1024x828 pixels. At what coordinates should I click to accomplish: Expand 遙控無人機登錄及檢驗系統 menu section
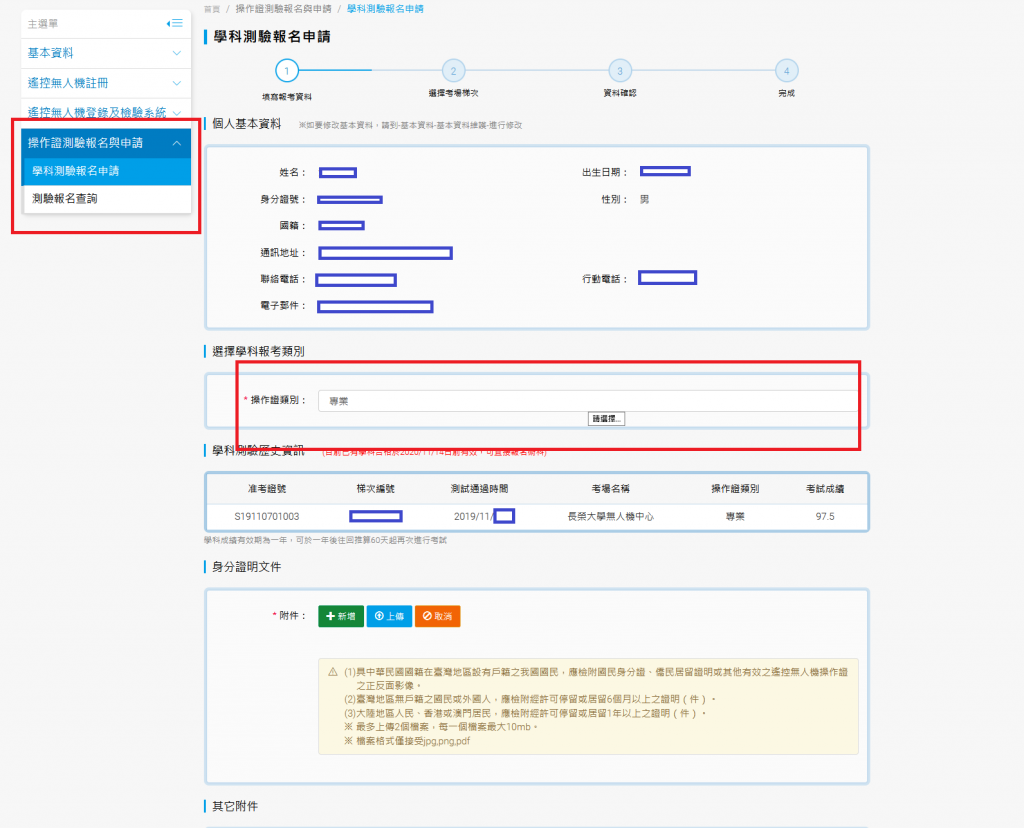coord(176,113)
